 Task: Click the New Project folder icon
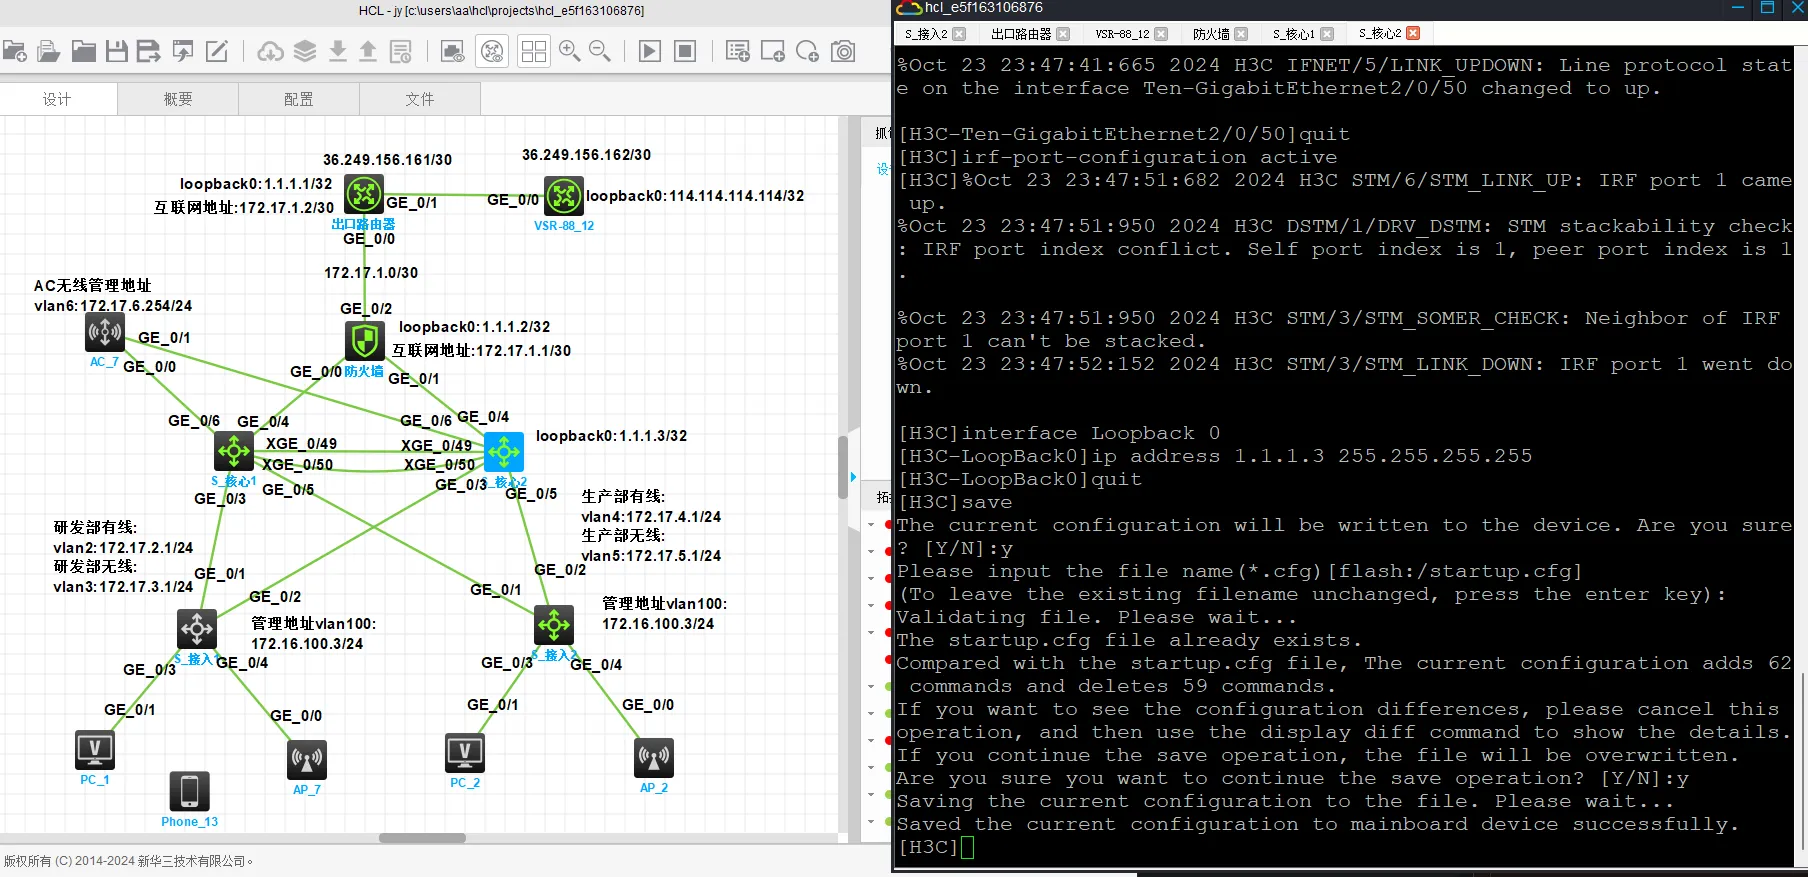[x=15, y=51]
